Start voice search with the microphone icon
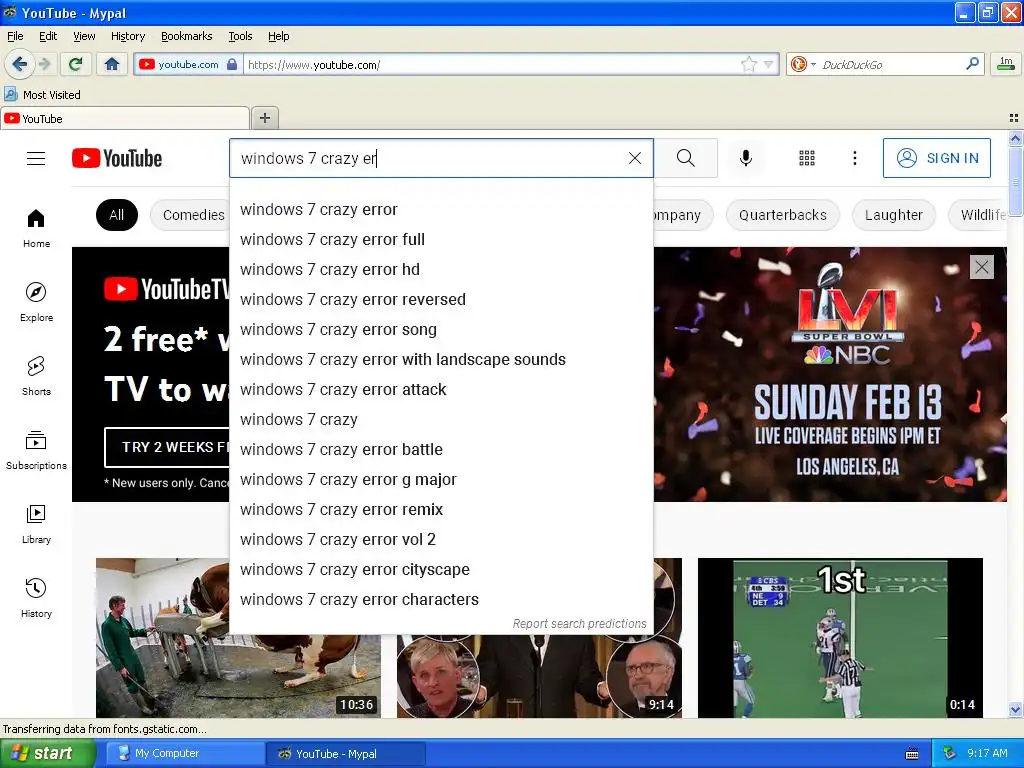Screen dimensions: 1024x768 [746, 158]
